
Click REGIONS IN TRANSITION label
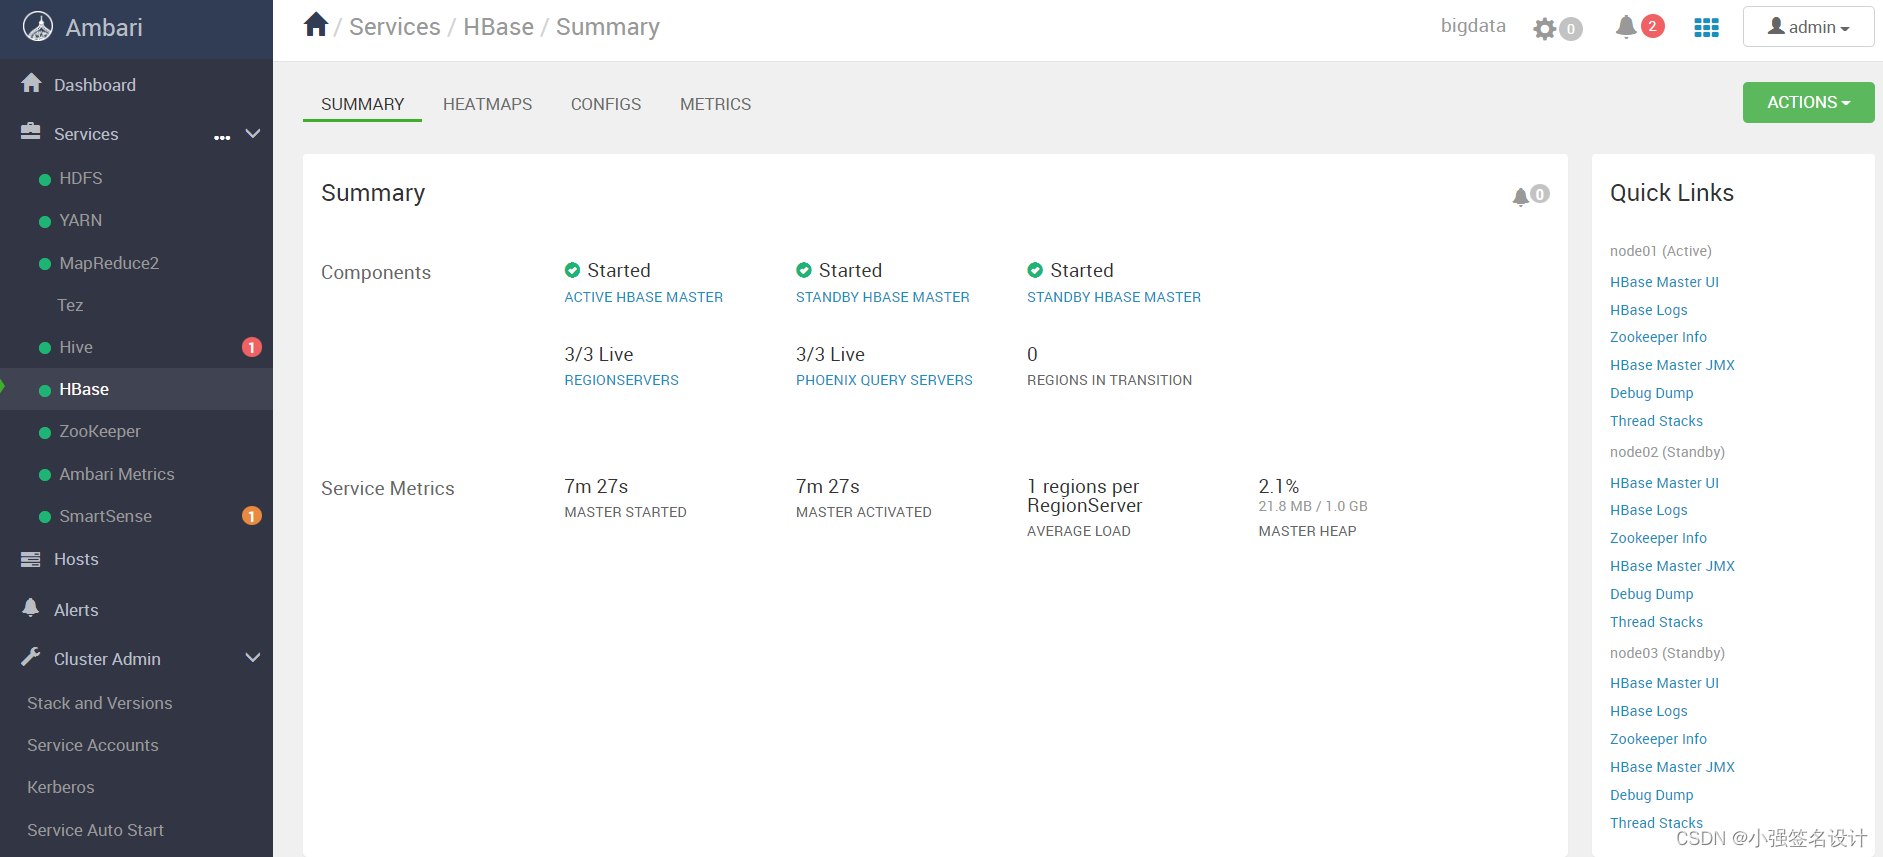tap(1109, 380)
